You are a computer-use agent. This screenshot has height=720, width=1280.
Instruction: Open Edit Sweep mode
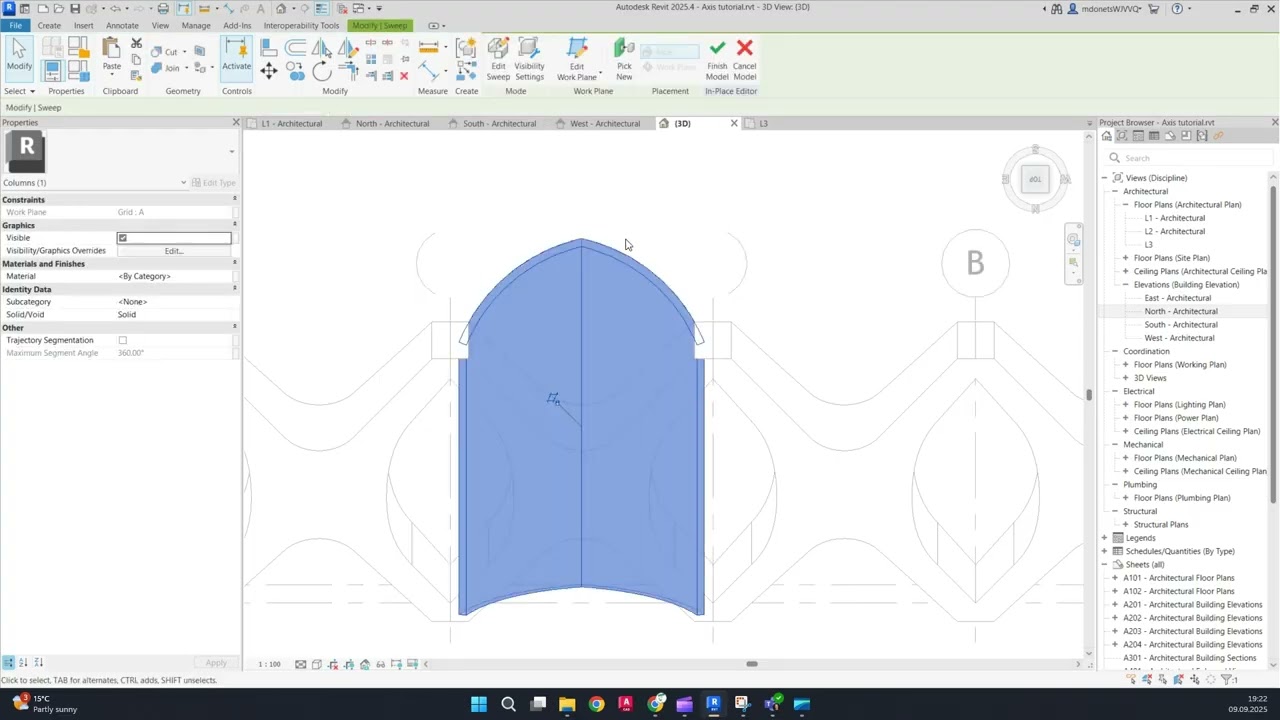(498, 60)
